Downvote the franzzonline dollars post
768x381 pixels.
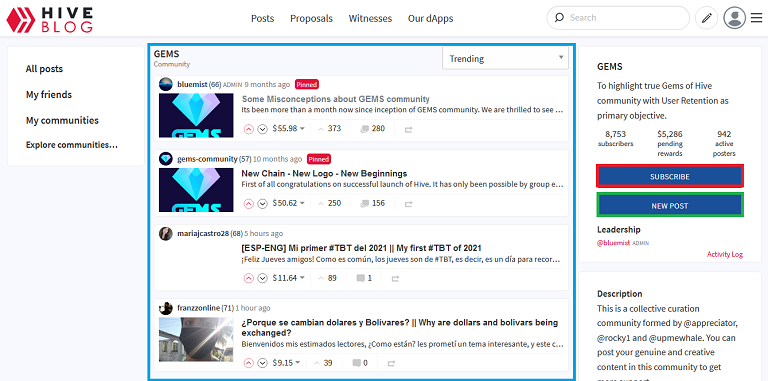(262, 363)
